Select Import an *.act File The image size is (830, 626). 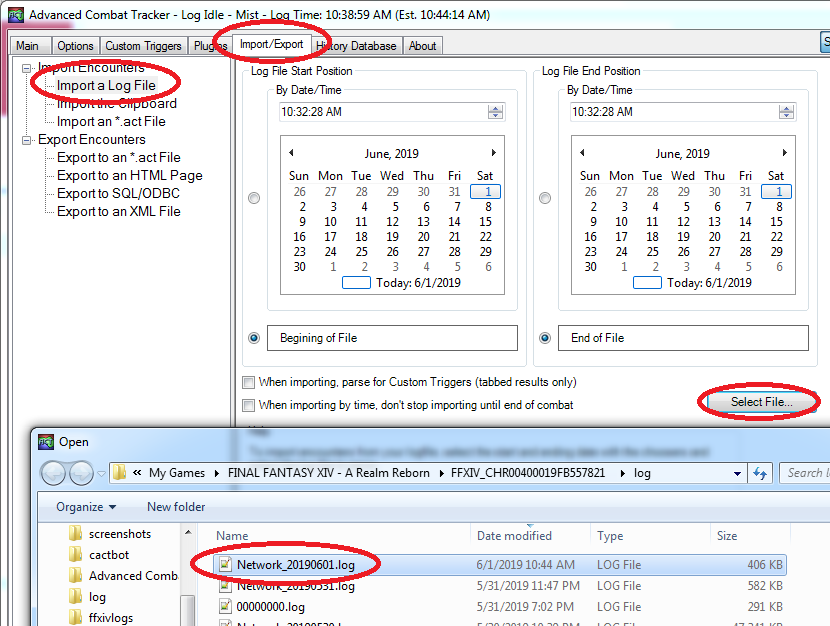click(111, 122)
